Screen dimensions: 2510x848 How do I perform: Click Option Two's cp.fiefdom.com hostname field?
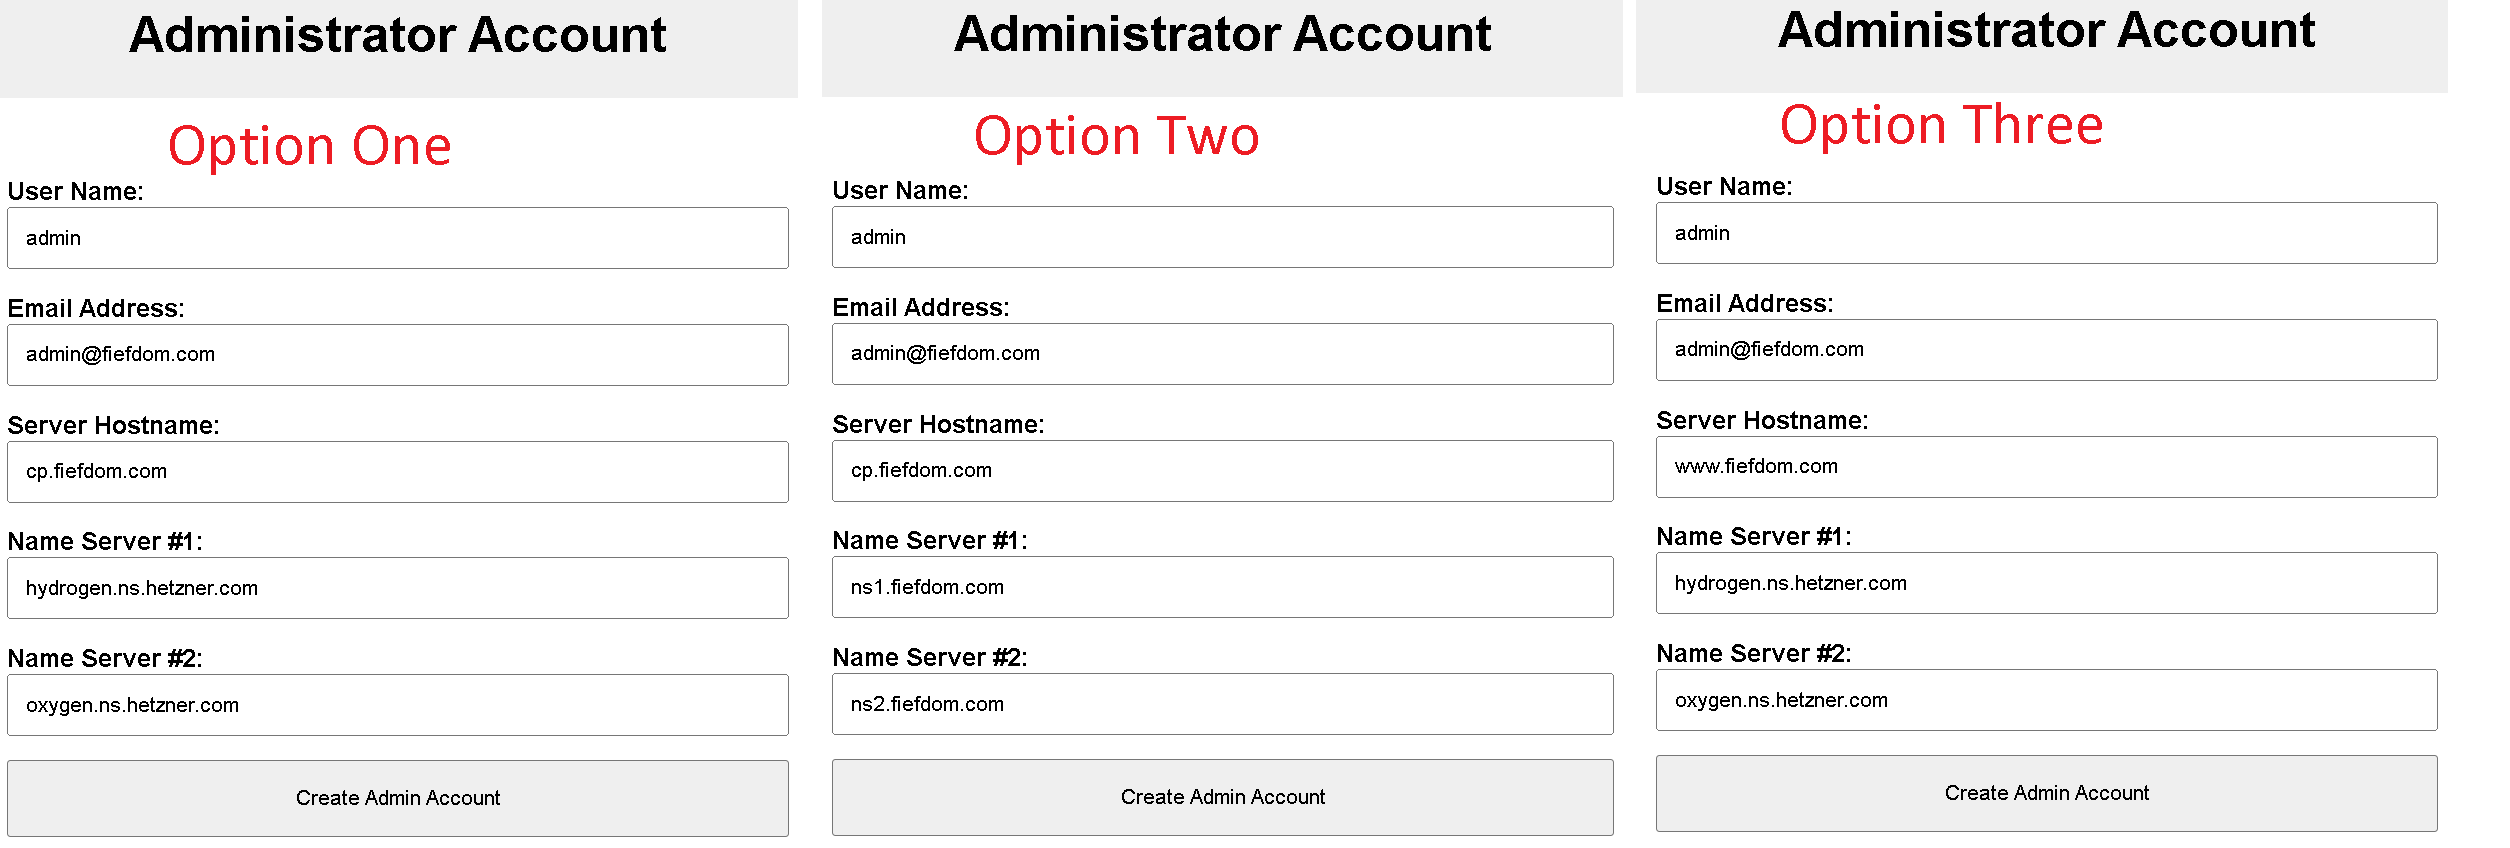pyautogui.click(x=1222, y=471)
